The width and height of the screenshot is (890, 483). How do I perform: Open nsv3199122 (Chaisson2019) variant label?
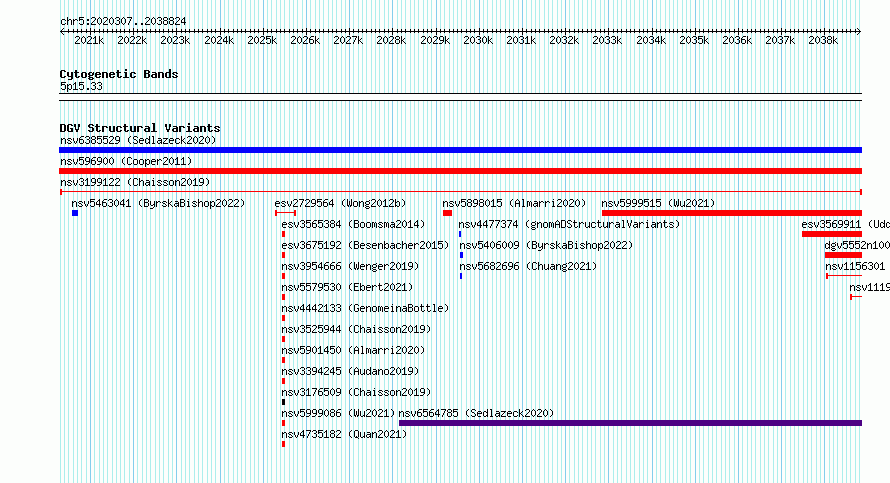pyautogui.click(x=135, y=182)
